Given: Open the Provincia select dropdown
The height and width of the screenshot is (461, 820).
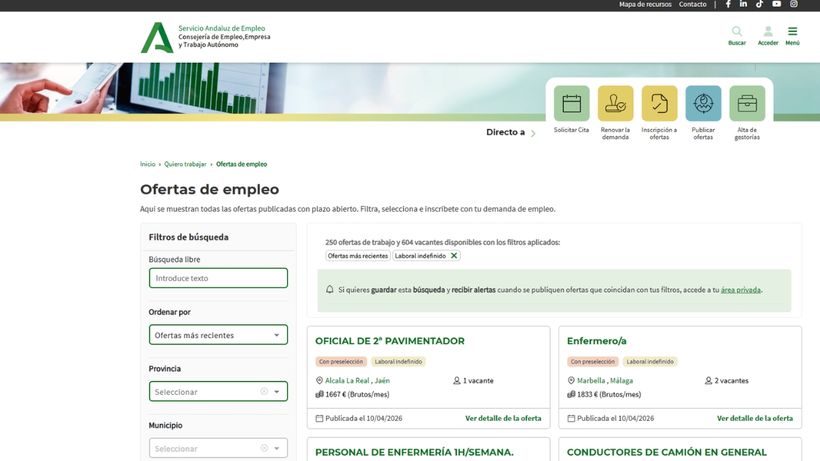Looking at the screenshot, I should coord(218,392).
